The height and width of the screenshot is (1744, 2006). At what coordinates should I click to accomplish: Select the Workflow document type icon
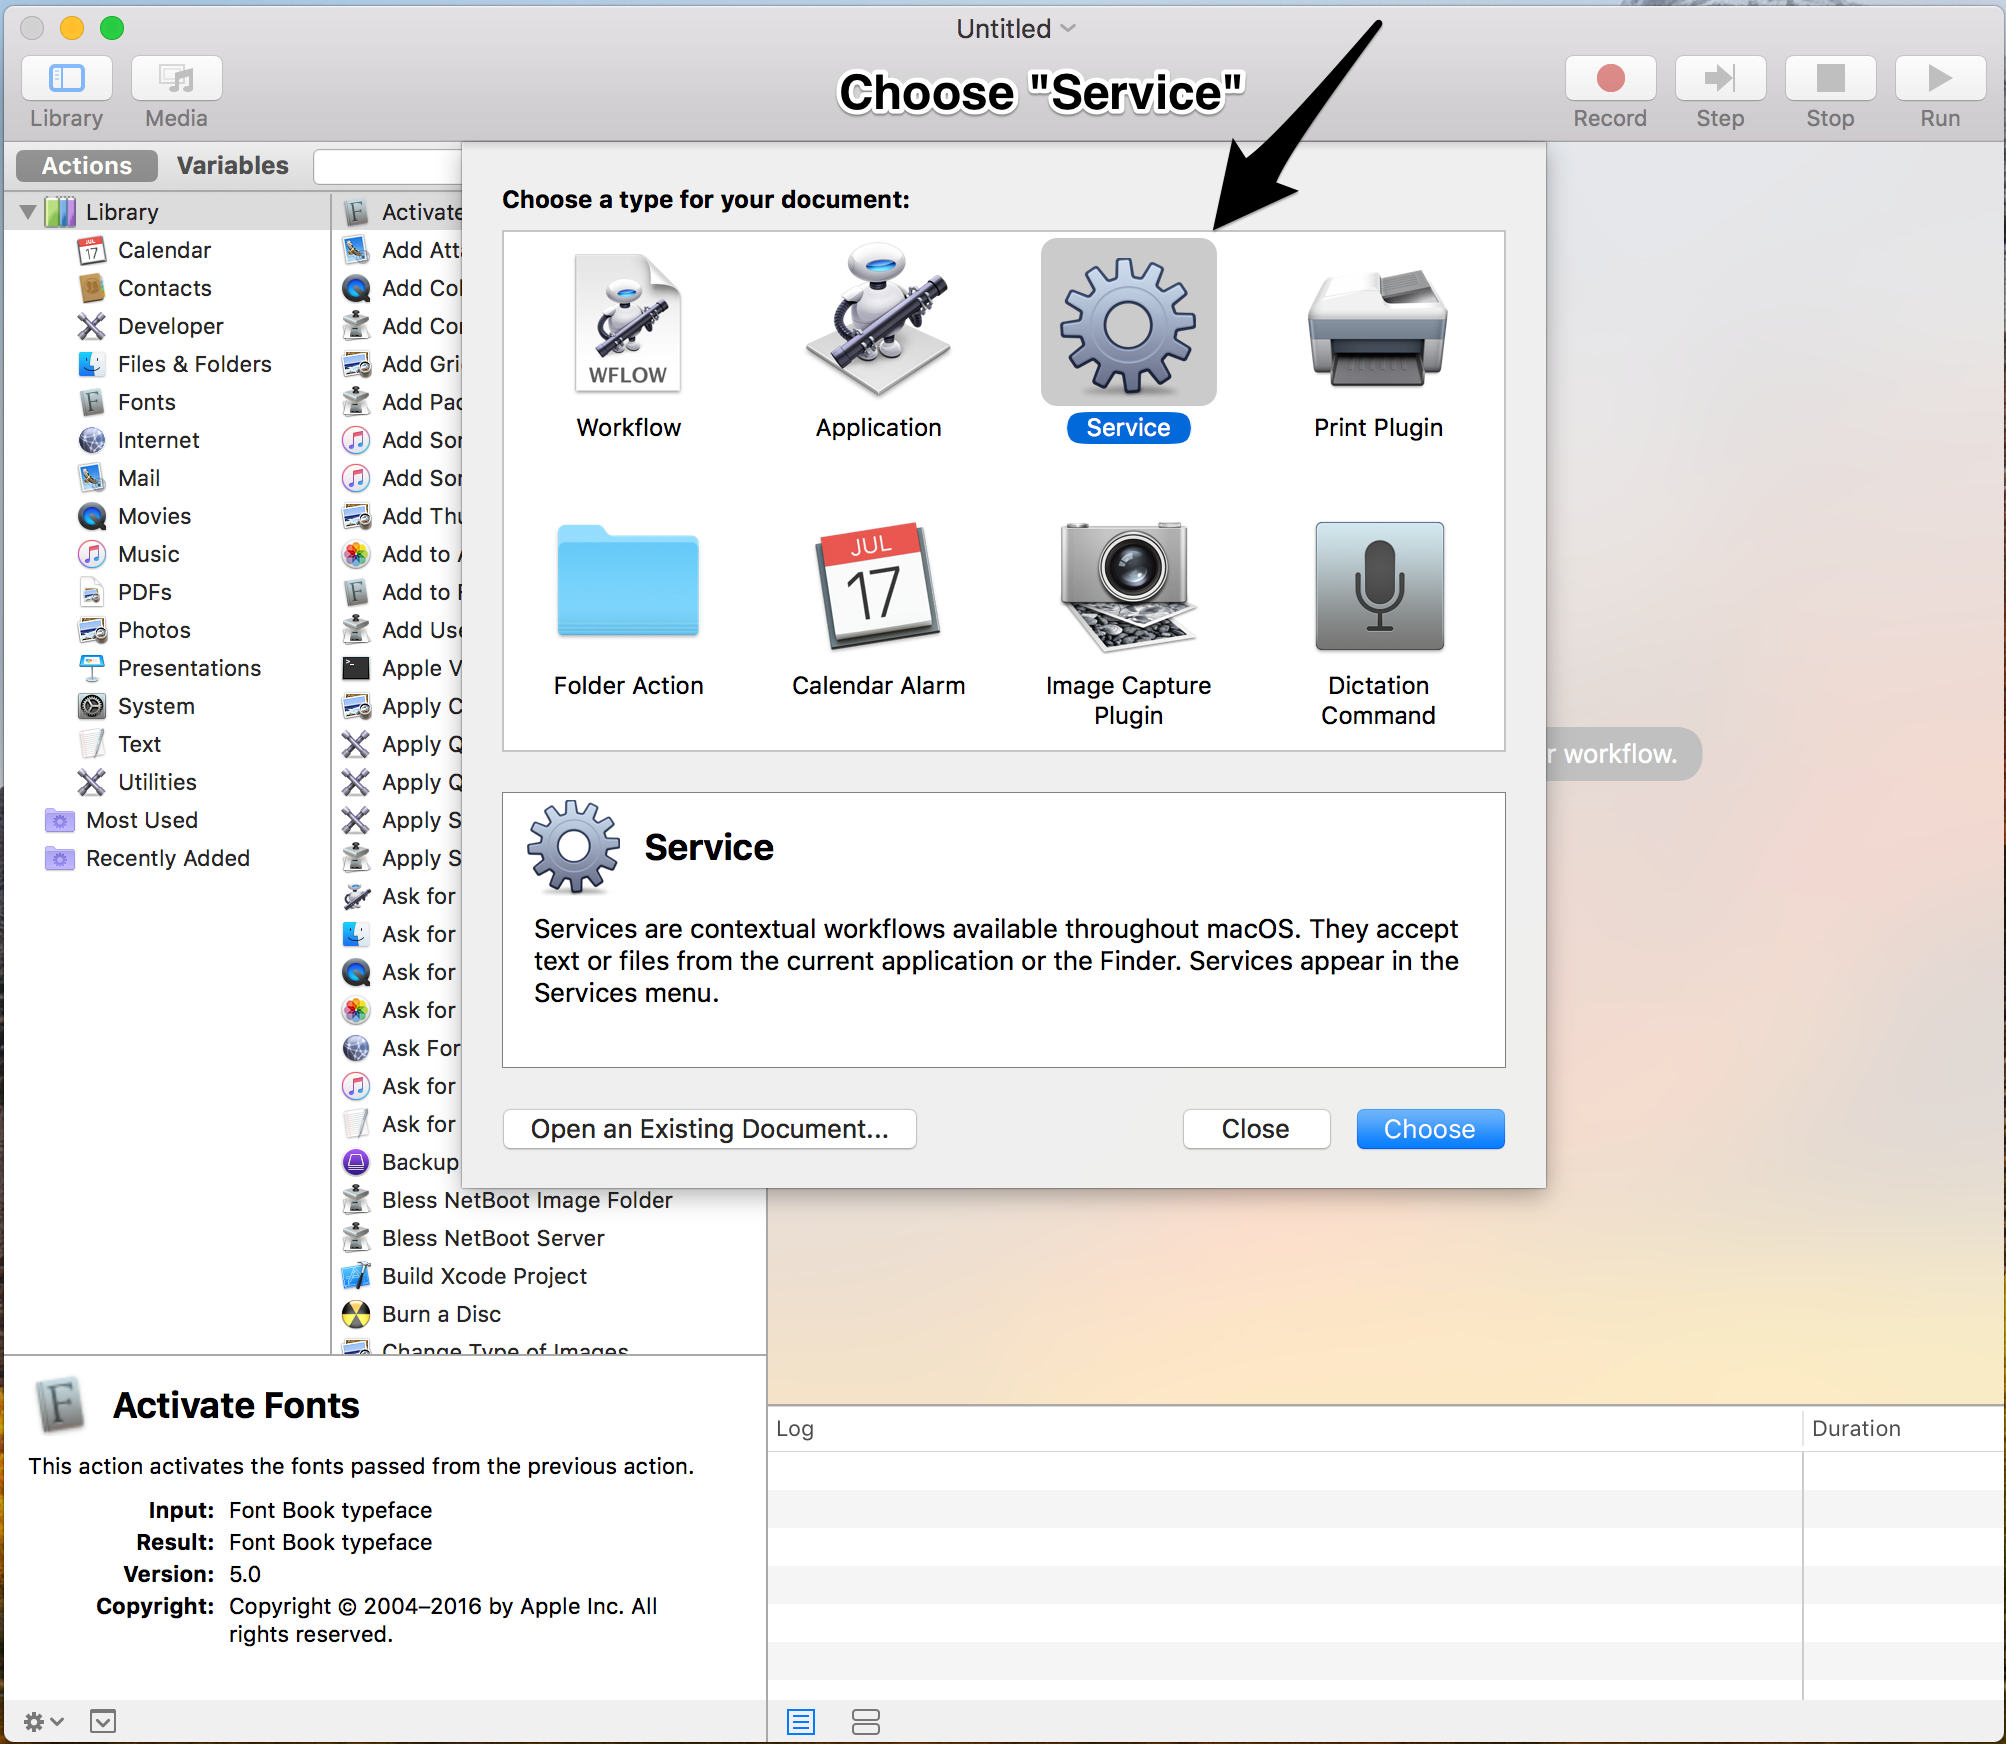coord(628,322)
